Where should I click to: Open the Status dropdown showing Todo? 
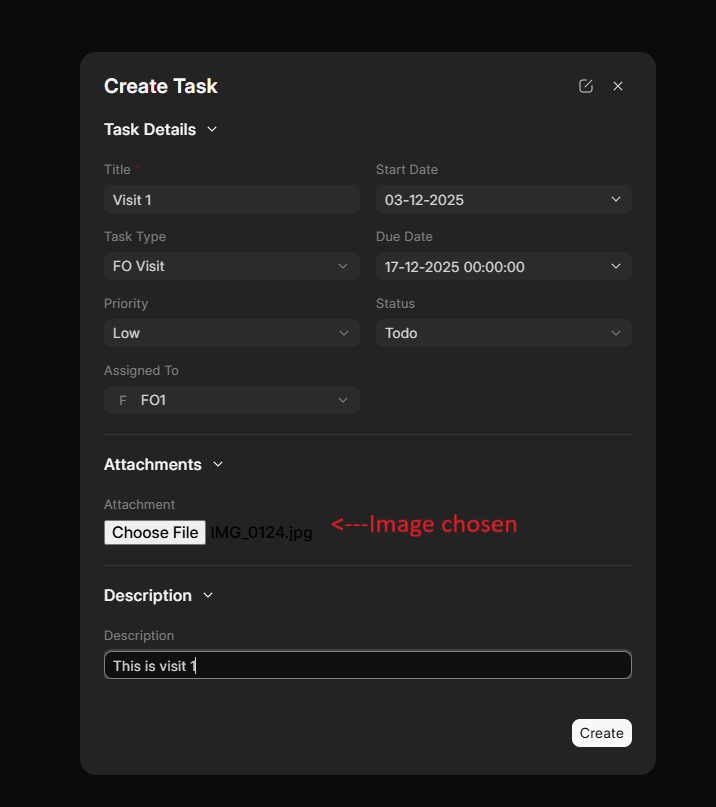503,332
